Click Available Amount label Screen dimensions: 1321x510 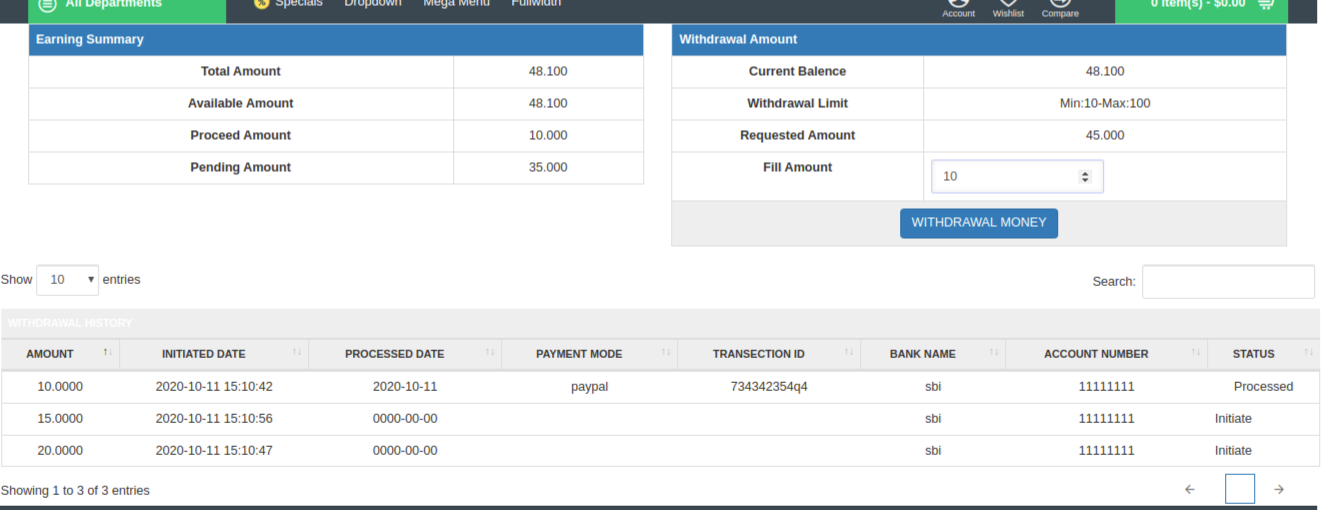click(241, 104)
